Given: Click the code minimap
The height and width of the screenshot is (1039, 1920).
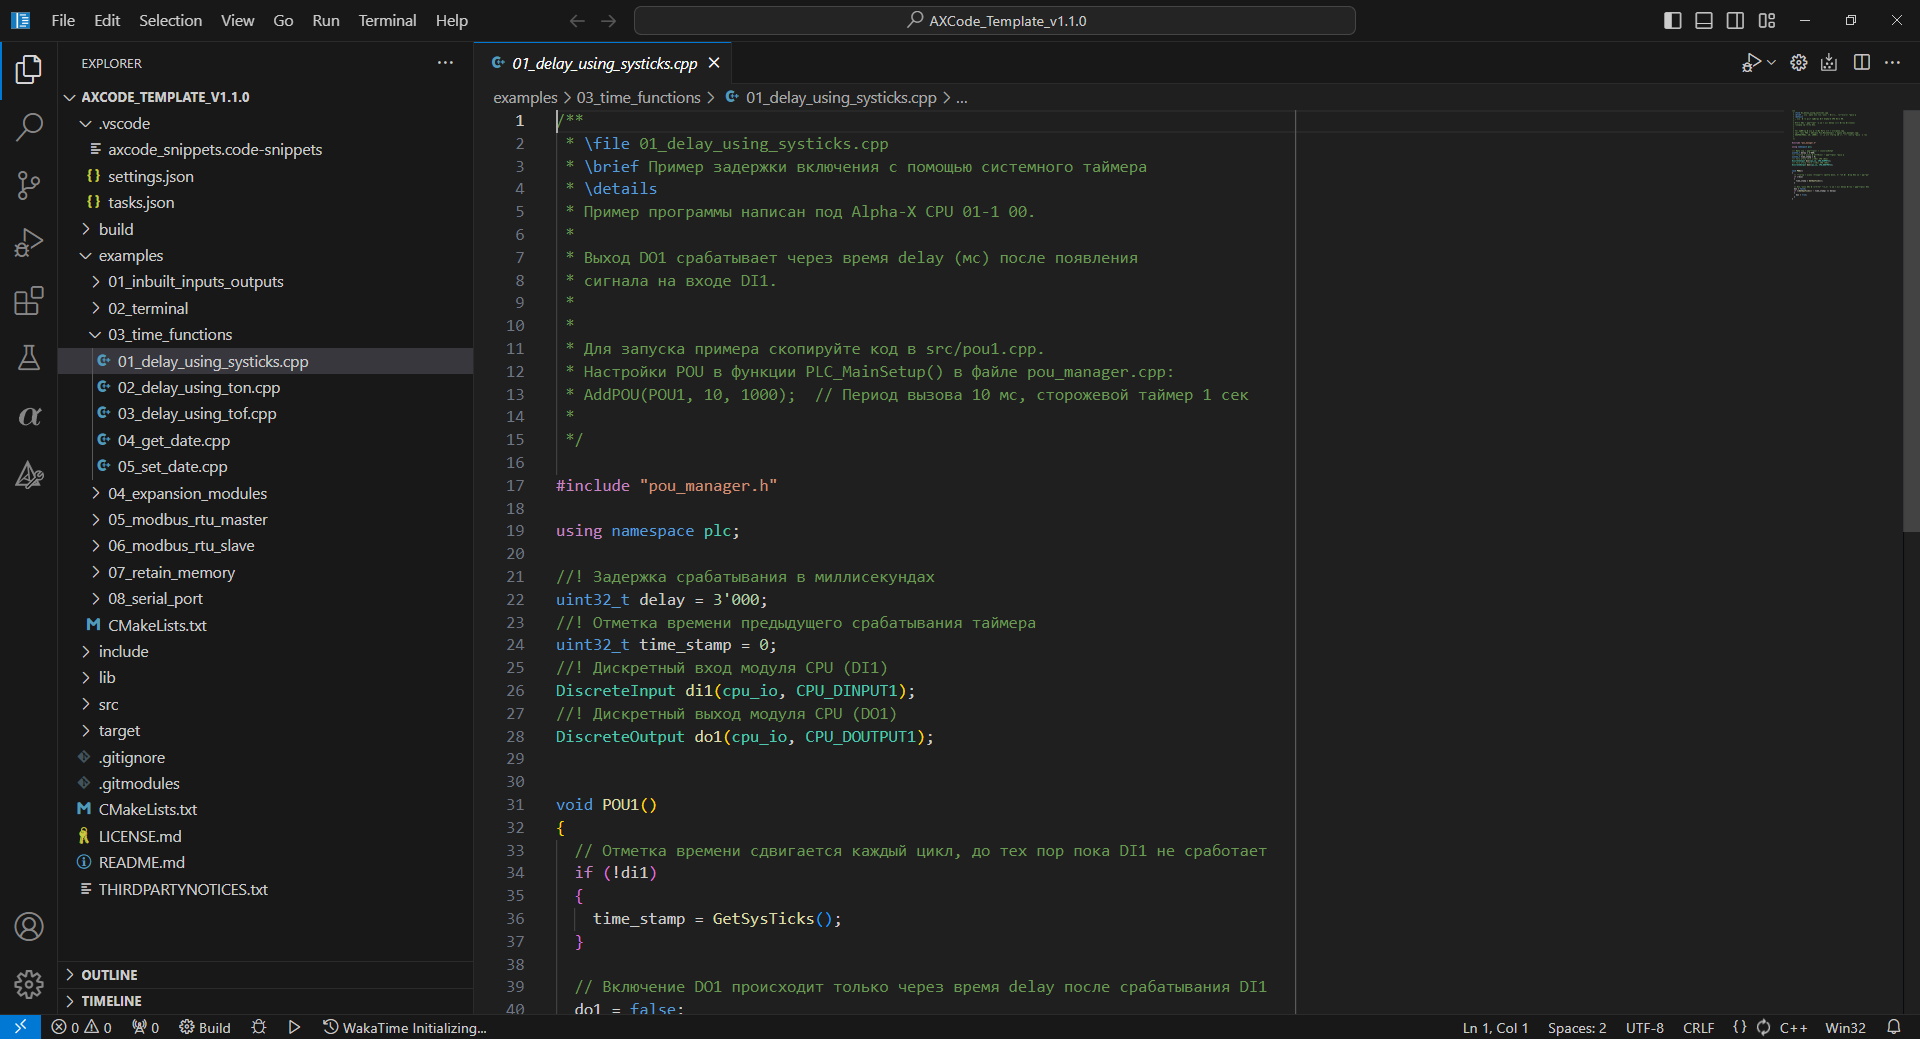Looking at the screenshot, I should click(1831, 153).
